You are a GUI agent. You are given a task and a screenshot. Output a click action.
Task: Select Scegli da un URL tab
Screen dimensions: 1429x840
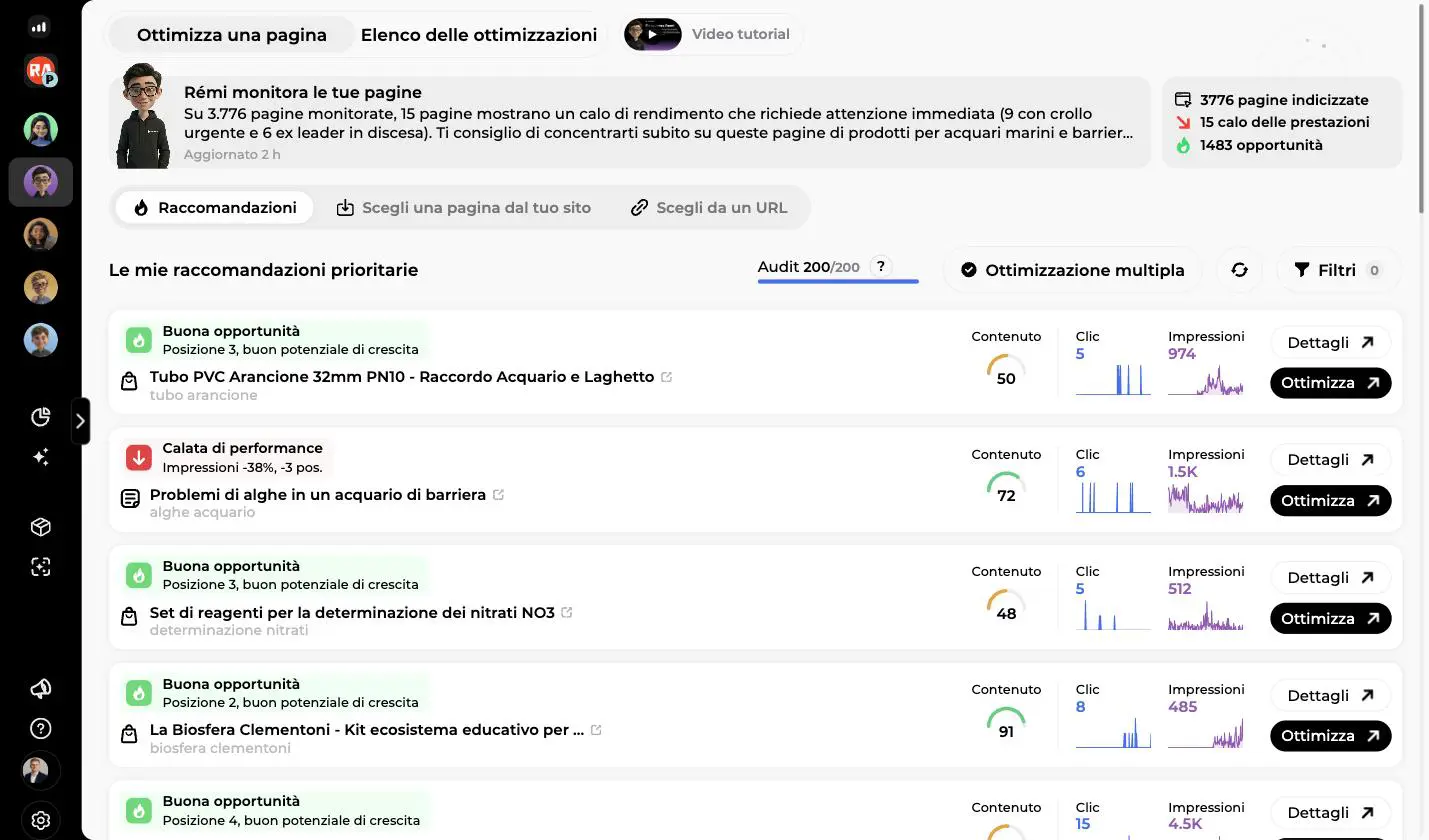click(708, 208)
